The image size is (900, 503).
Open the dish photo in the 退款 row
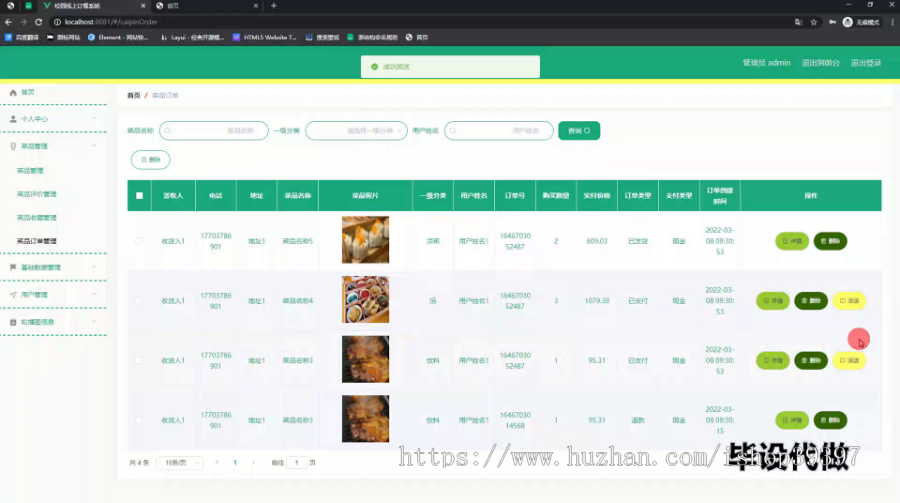tap(366, 419)
